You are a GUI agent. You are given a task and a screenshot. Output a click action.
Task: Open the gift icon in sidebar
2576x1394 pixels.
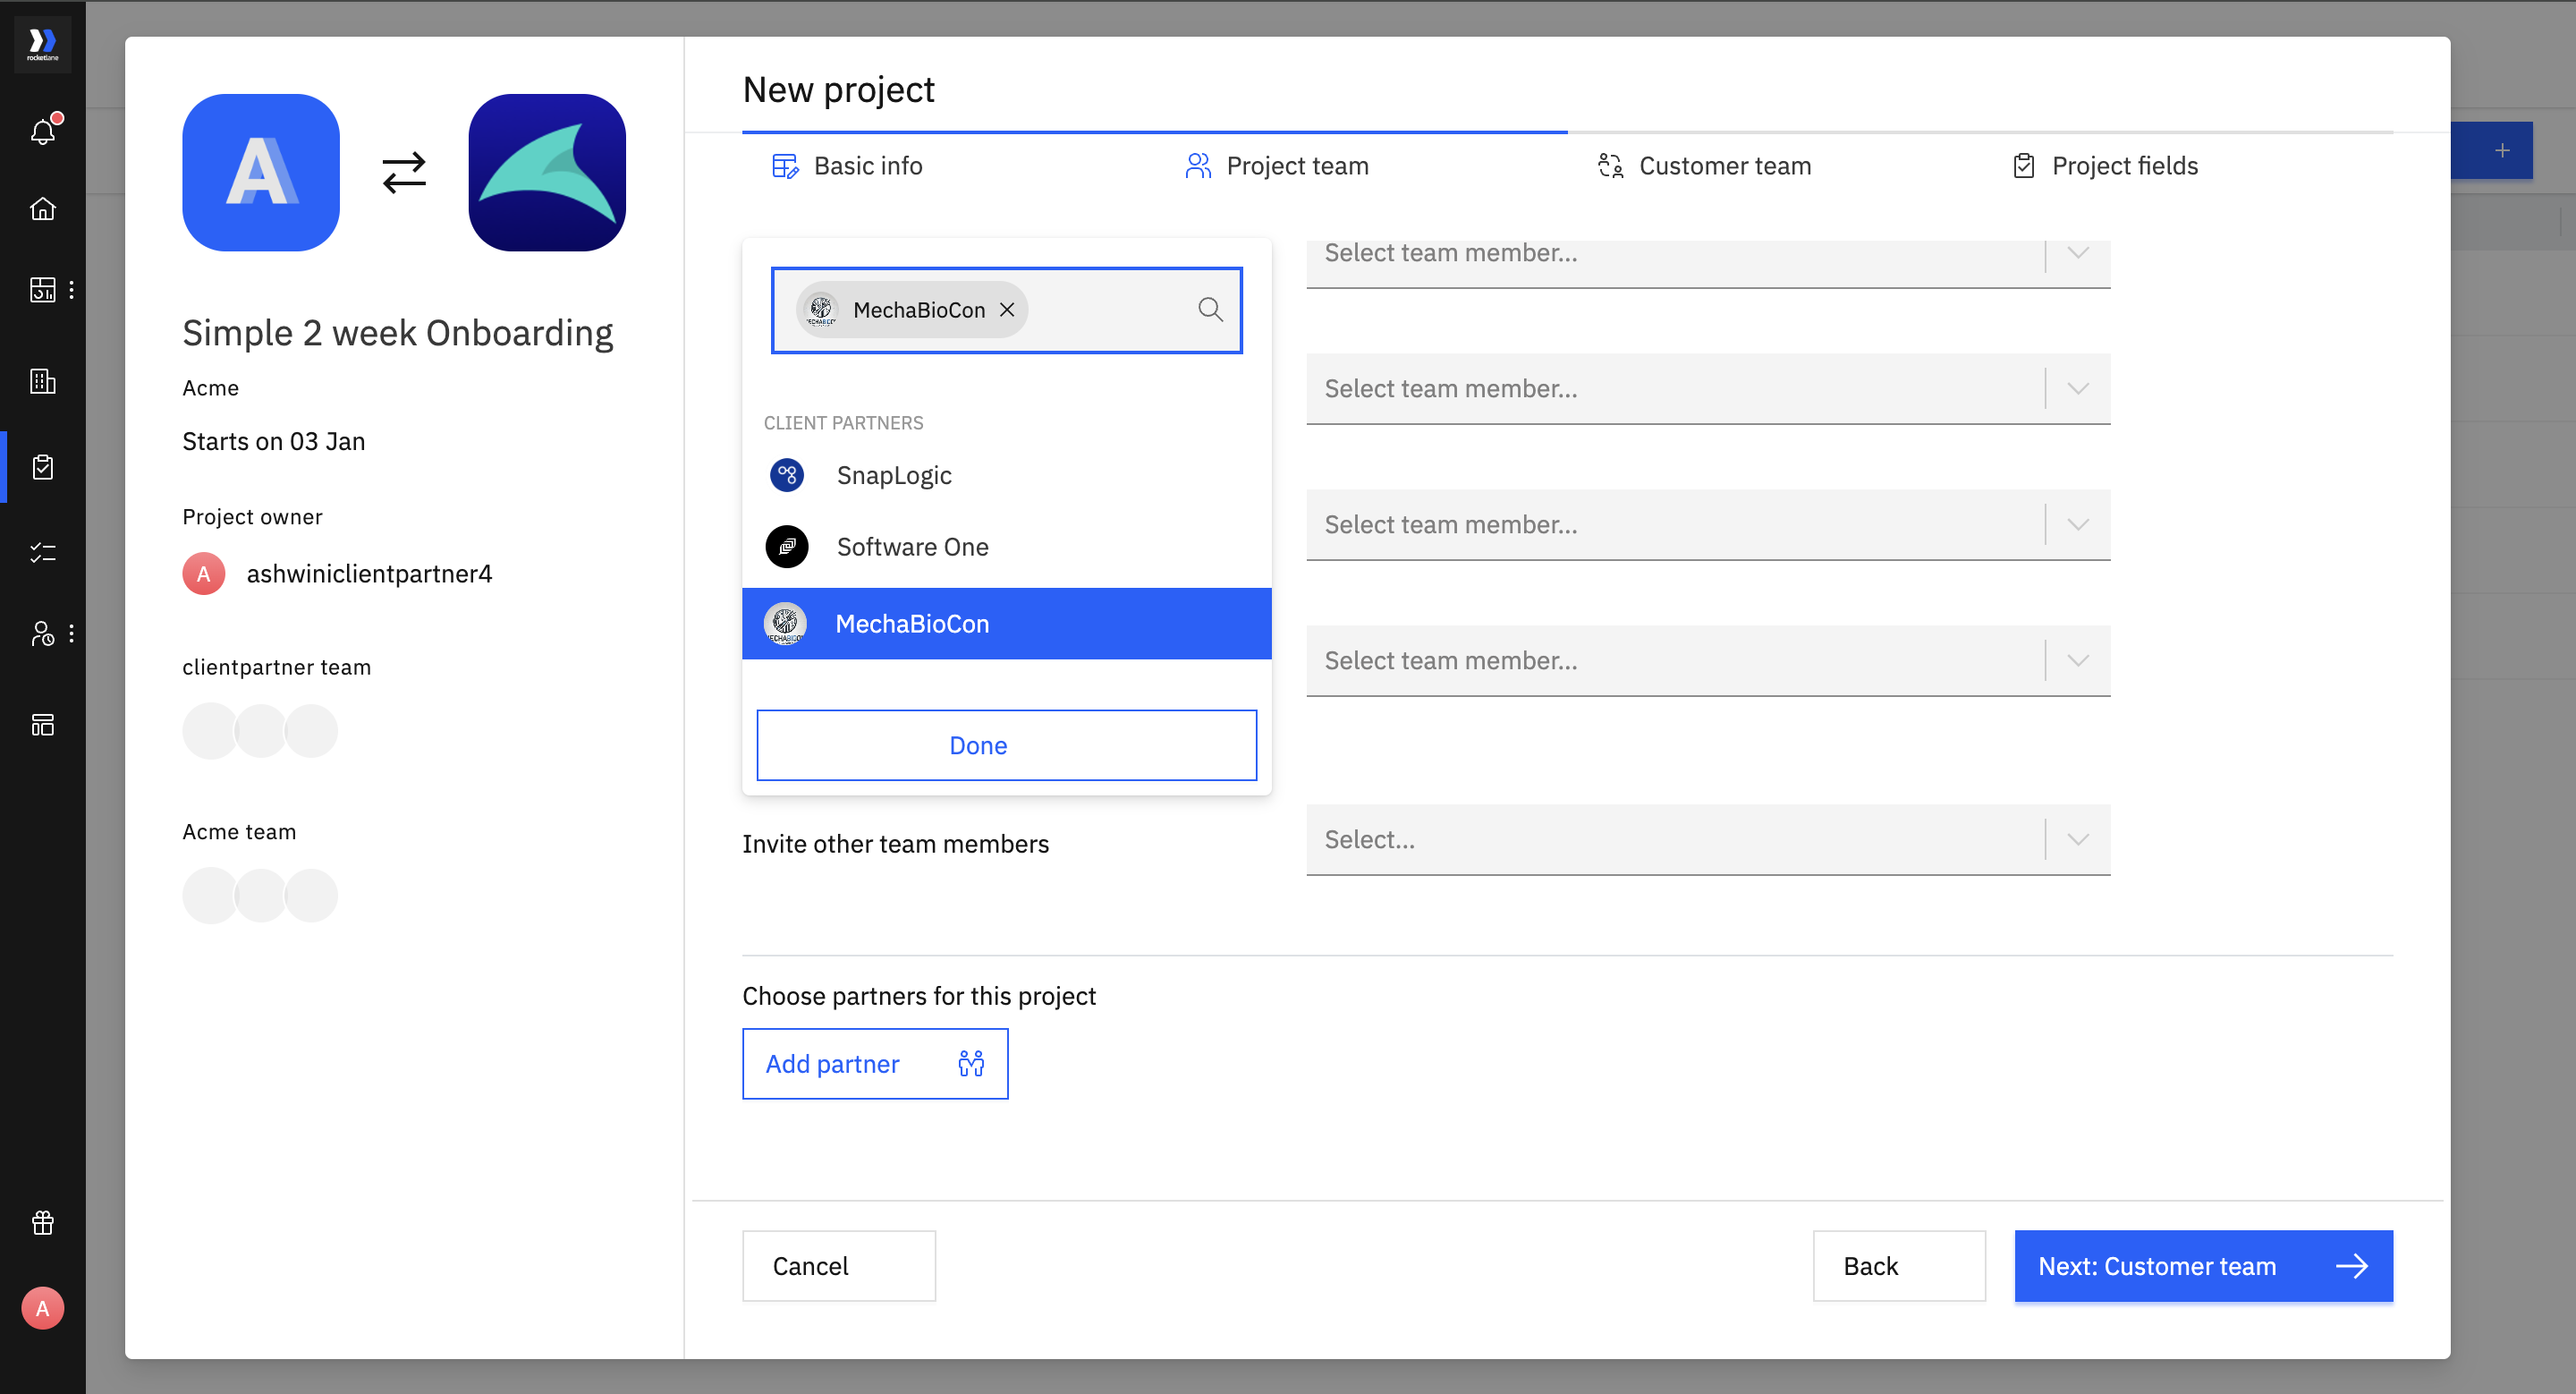pyautogui.click(x=42, y=1222)
